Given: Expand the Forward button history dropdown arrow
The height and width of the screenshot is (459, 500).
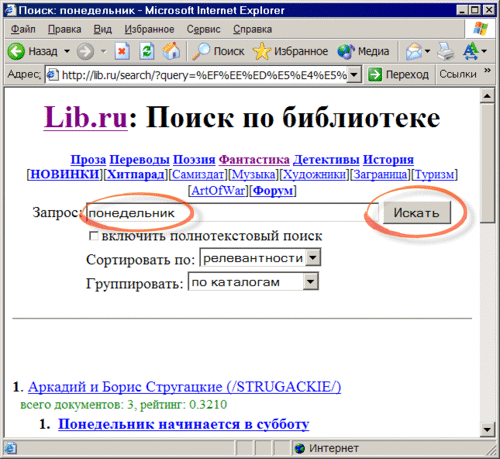Looking at the screenshot, I should tap(103, 51).
